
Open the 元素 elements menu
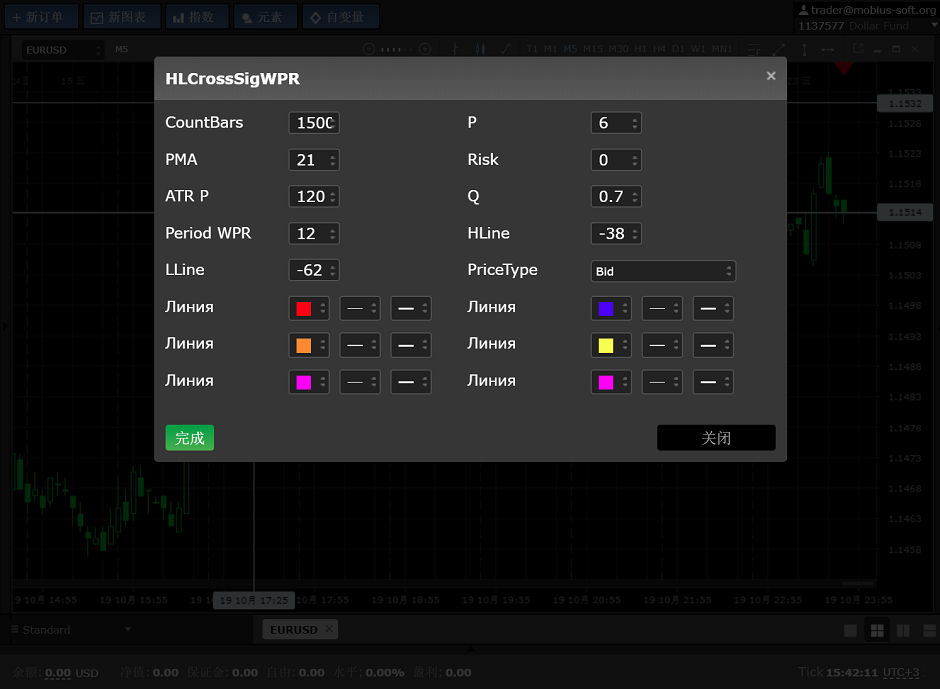[x=265, y=17]
